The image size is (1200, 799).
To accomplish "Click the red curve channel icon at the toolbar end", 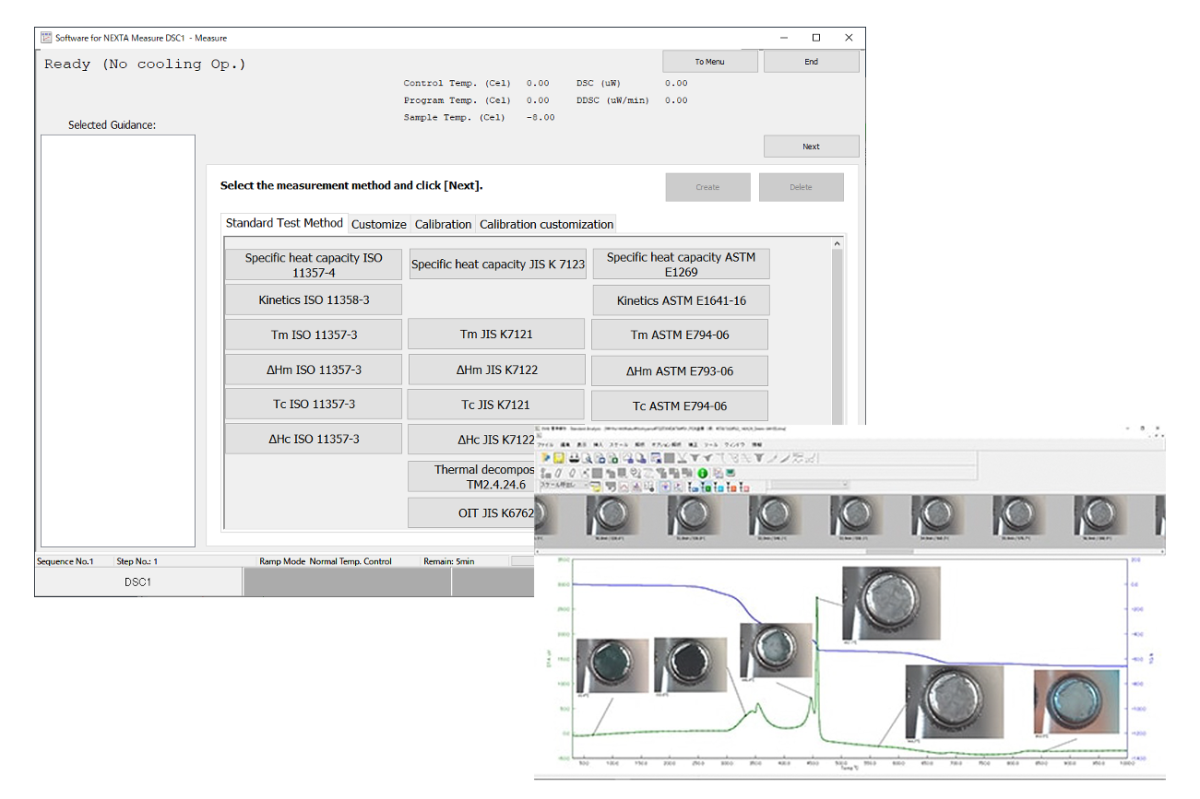I will tap(745, 489).
